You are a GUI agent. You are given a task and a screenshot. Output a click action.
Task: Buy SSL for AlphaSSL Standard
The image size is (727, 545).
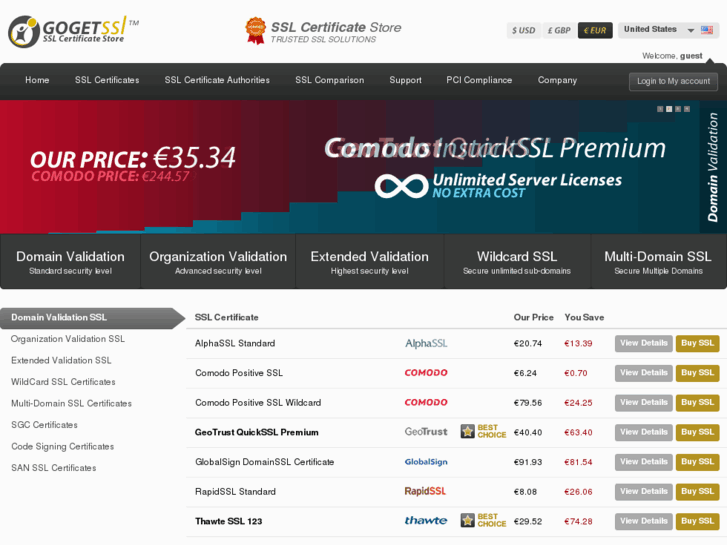pyautogui.click(x=697, y=343)
